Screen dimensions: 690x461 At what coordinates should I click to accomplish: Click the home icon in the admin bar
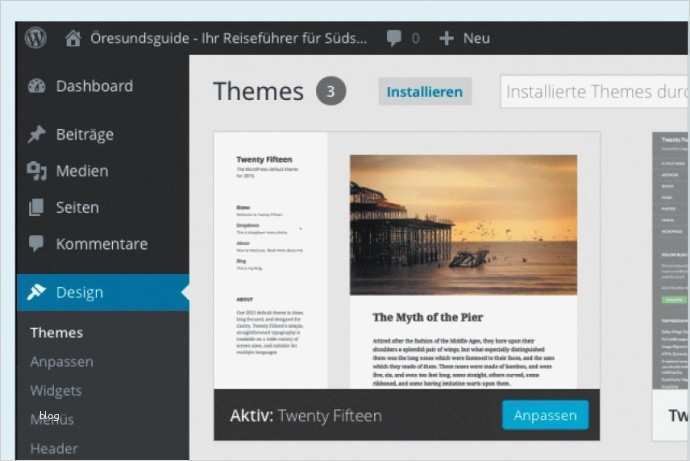pyautogui.click(x=73, y=38)
